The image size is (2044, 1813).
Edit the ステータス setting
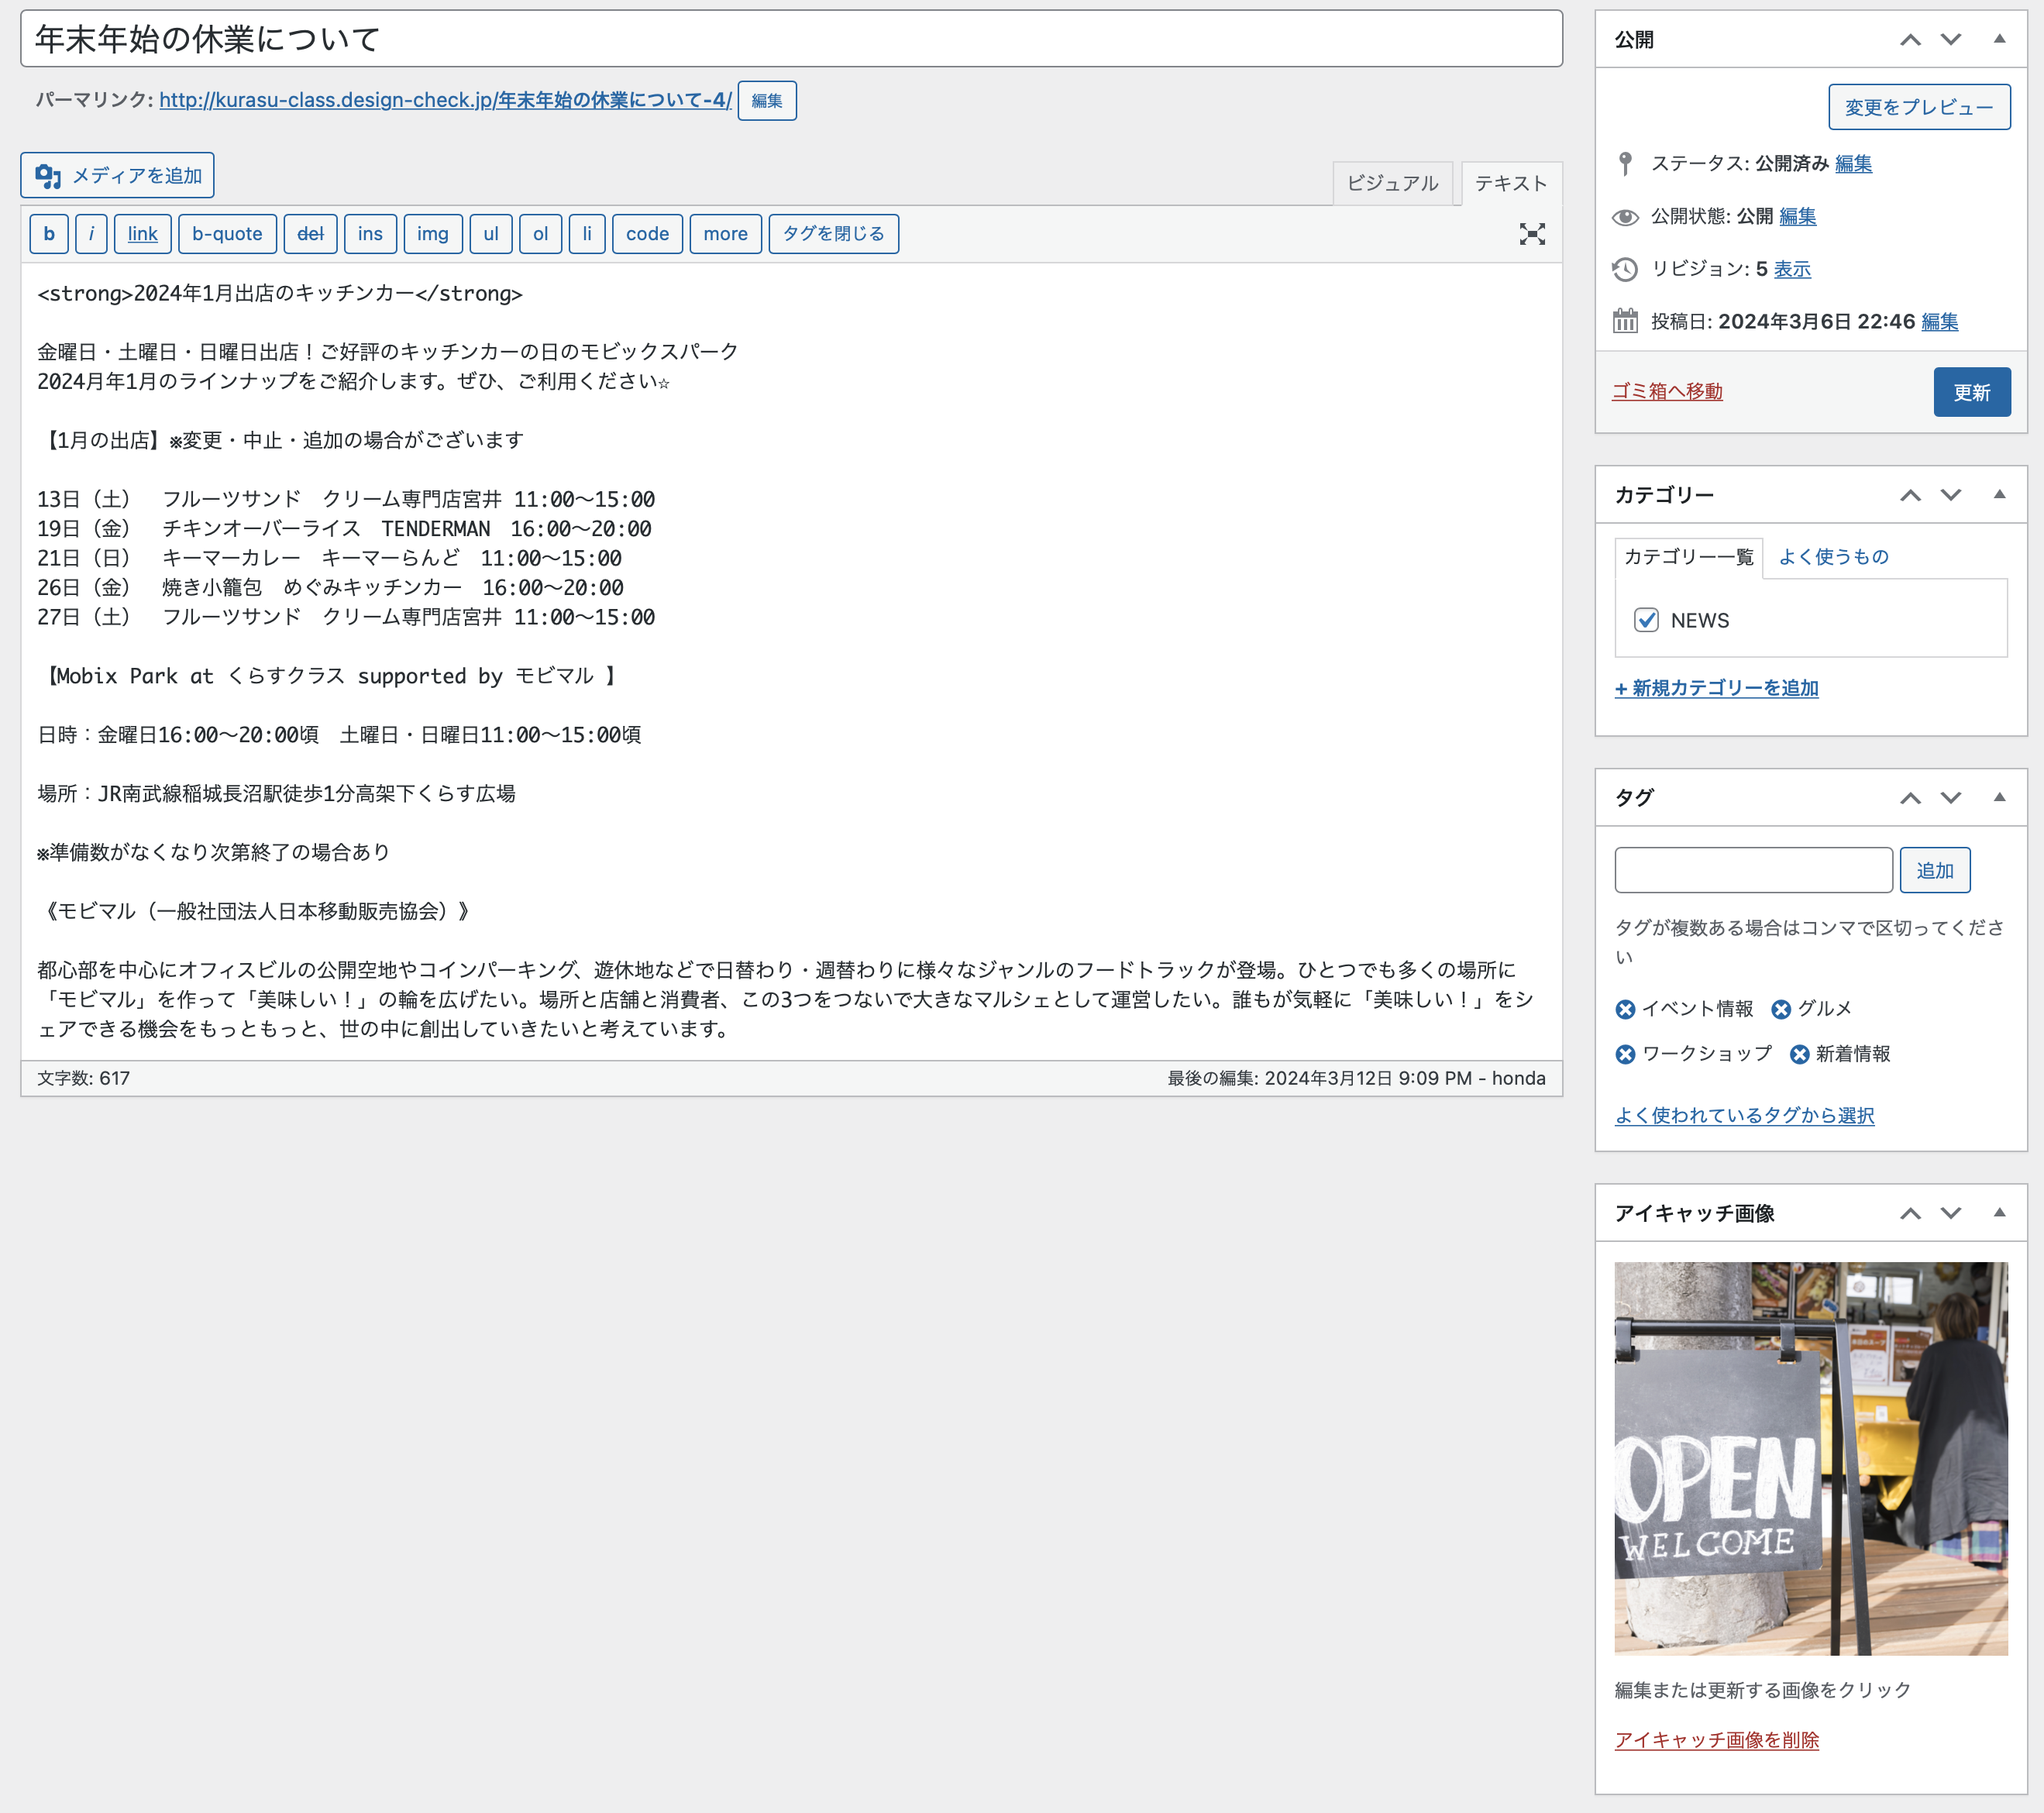point(1853,164)
